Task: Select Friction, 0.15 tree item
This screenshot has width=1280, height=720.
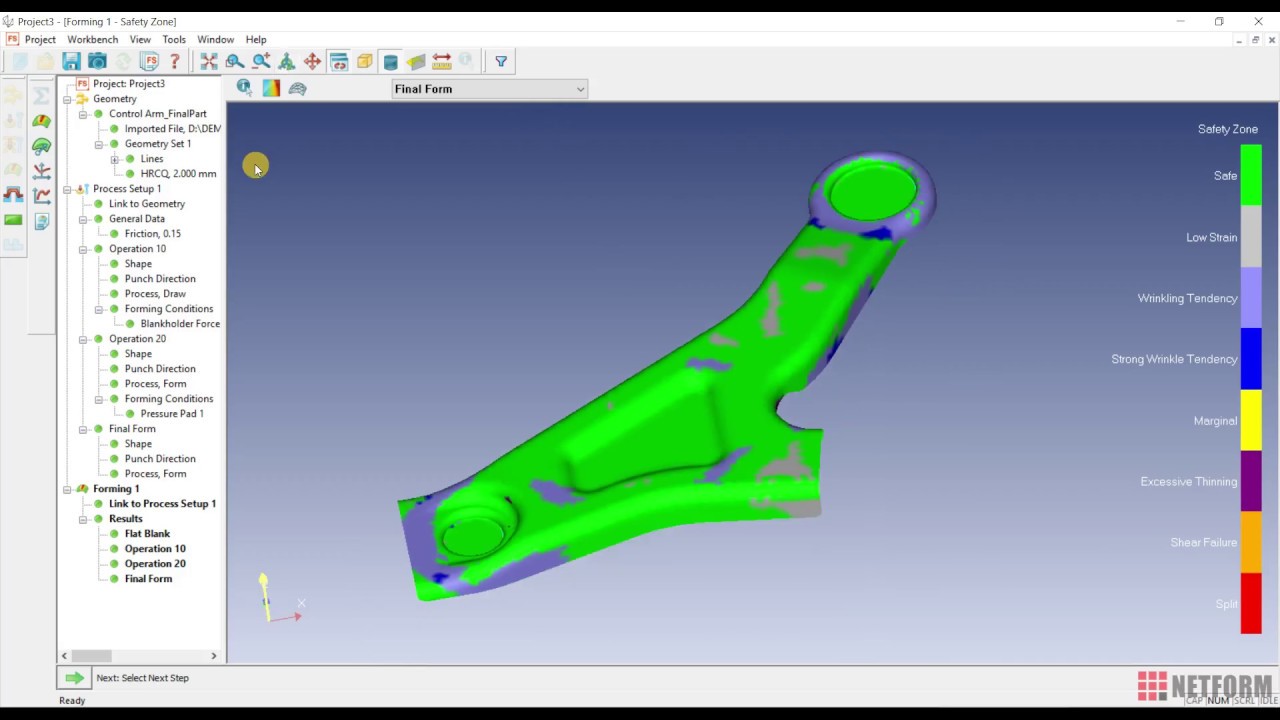Action: [153, 234]
